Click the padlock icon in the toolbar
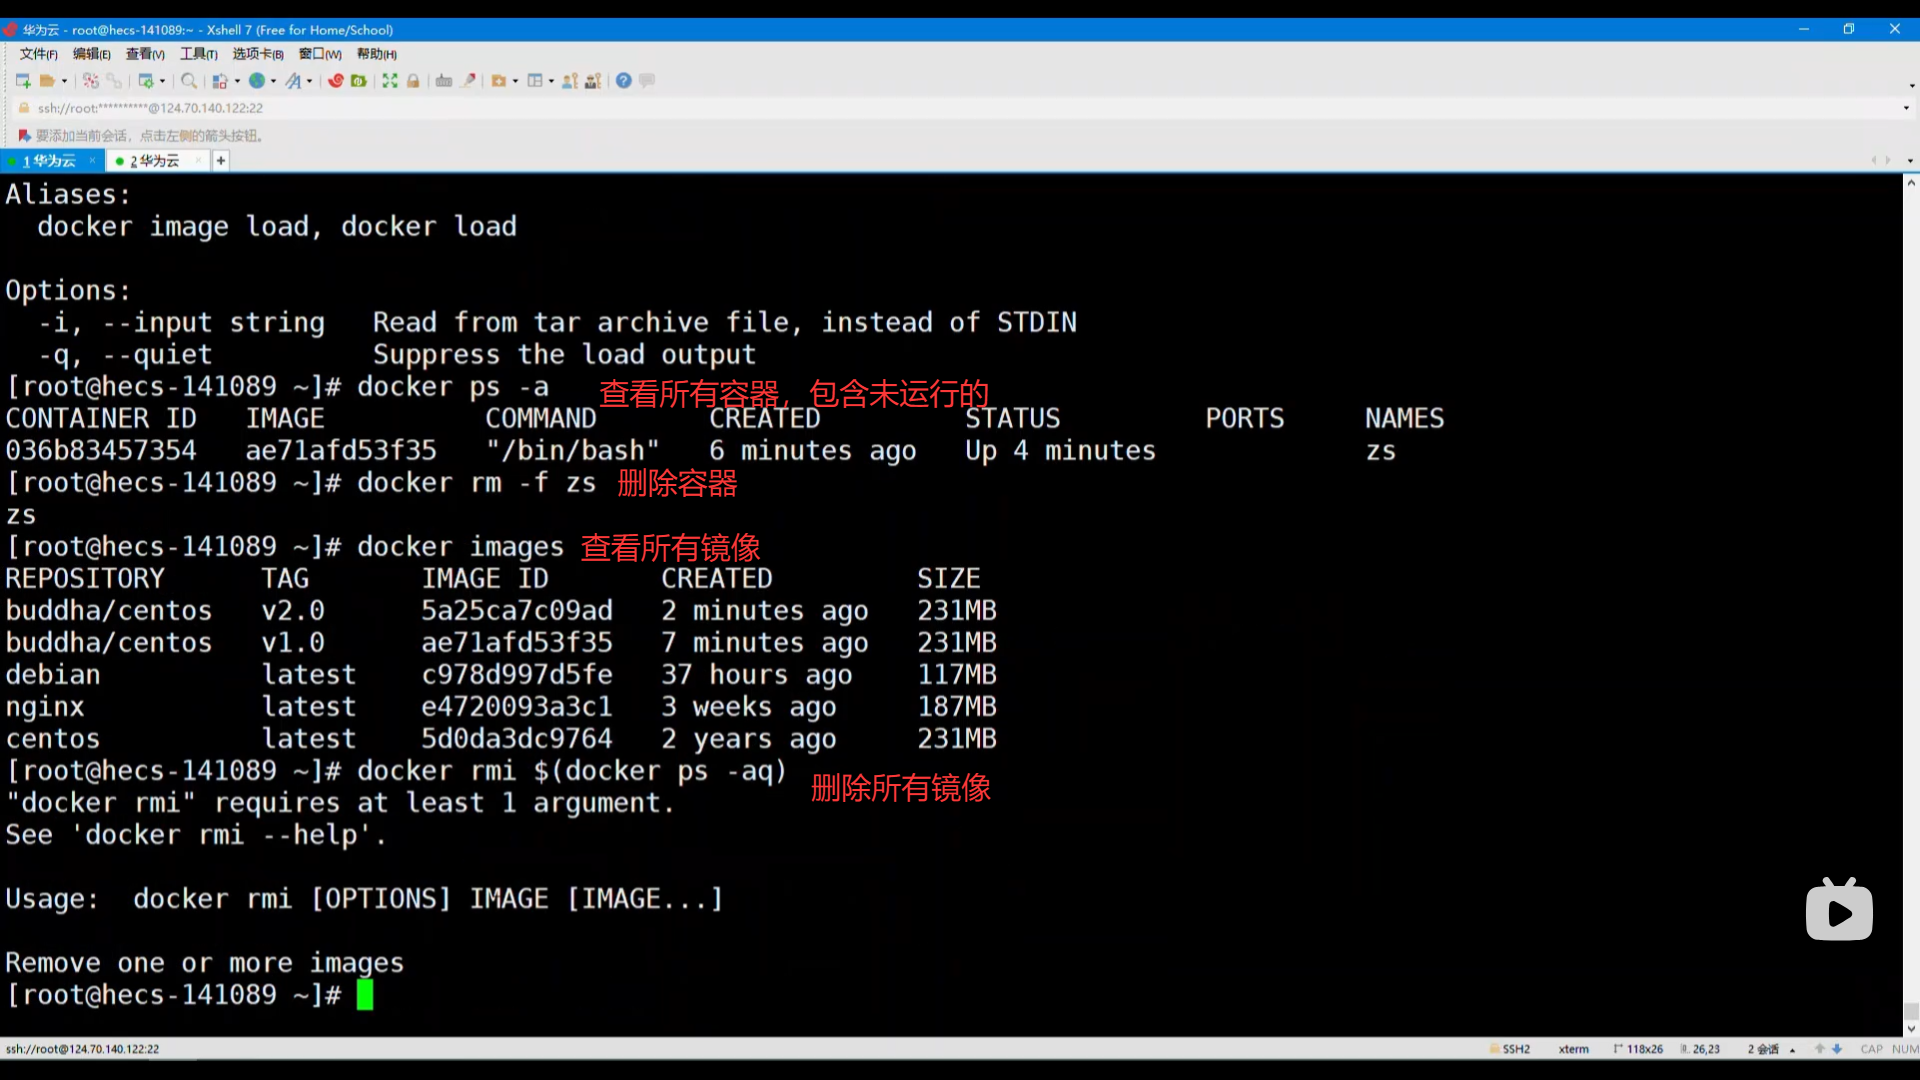 pos(413,81)
